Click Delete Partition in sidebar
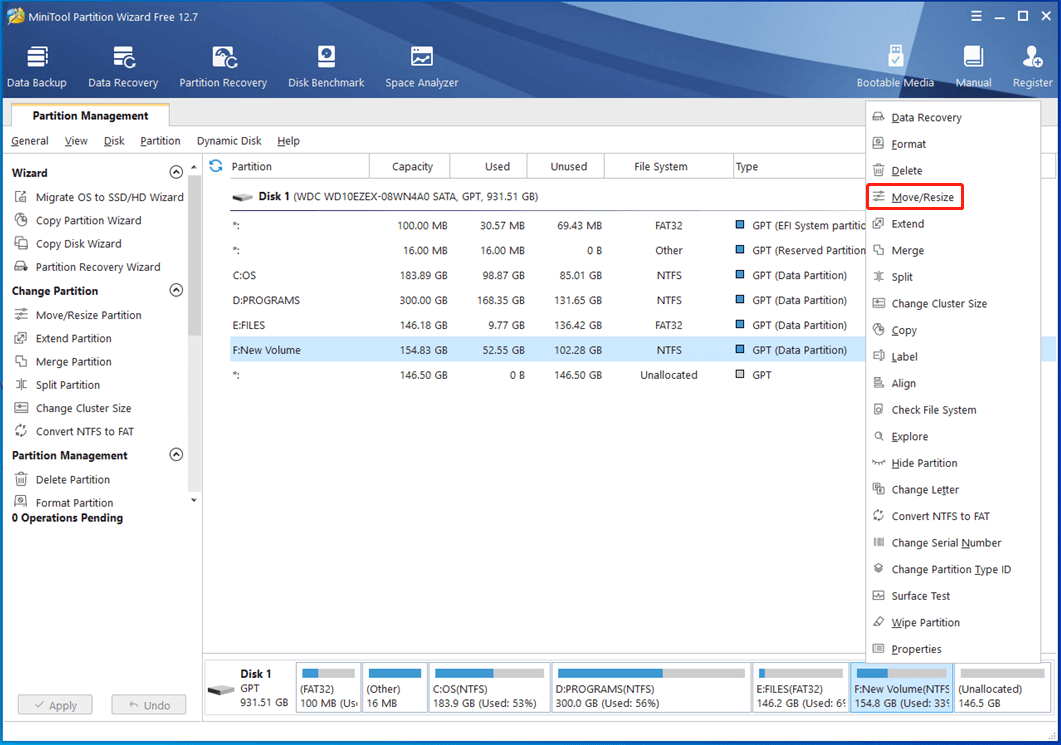Image resolution: width=1061 pixels, height=745 pixels. click(62, 479)
